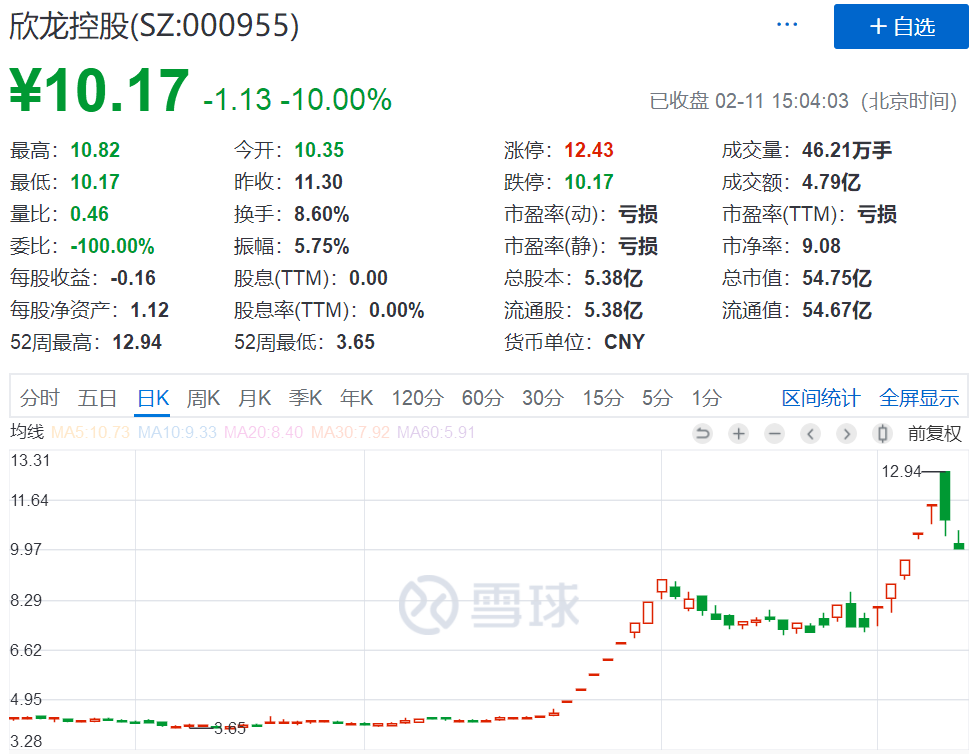Viewport: 972px width, 754px height.
Task: Click the 52周最高 value 12.94
Action: coord(137,342)
